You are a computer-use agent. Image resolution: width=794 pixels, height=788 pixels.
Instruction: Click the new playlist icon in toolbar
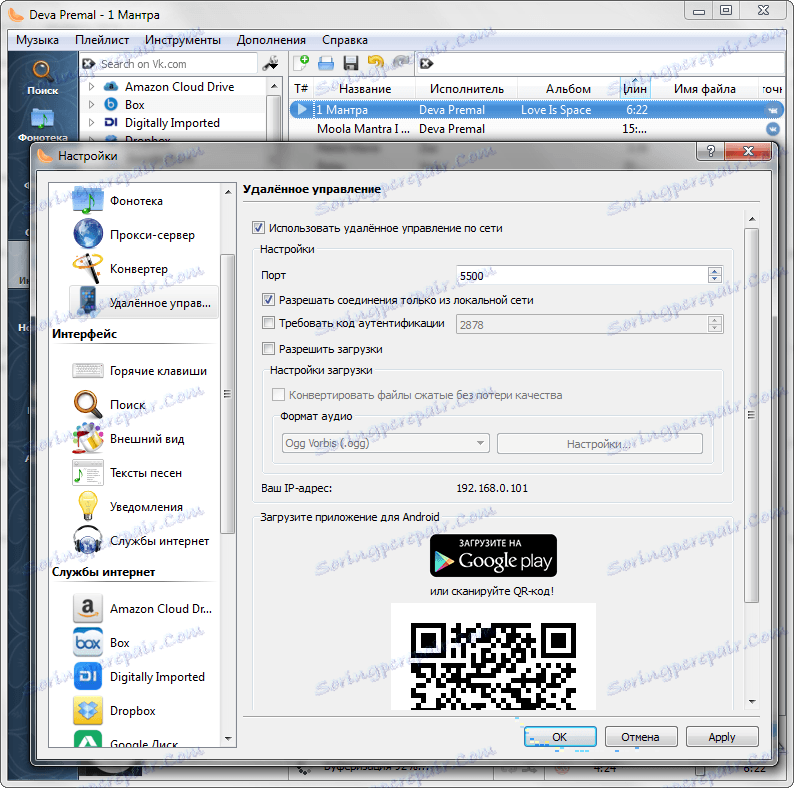[301, 63]
